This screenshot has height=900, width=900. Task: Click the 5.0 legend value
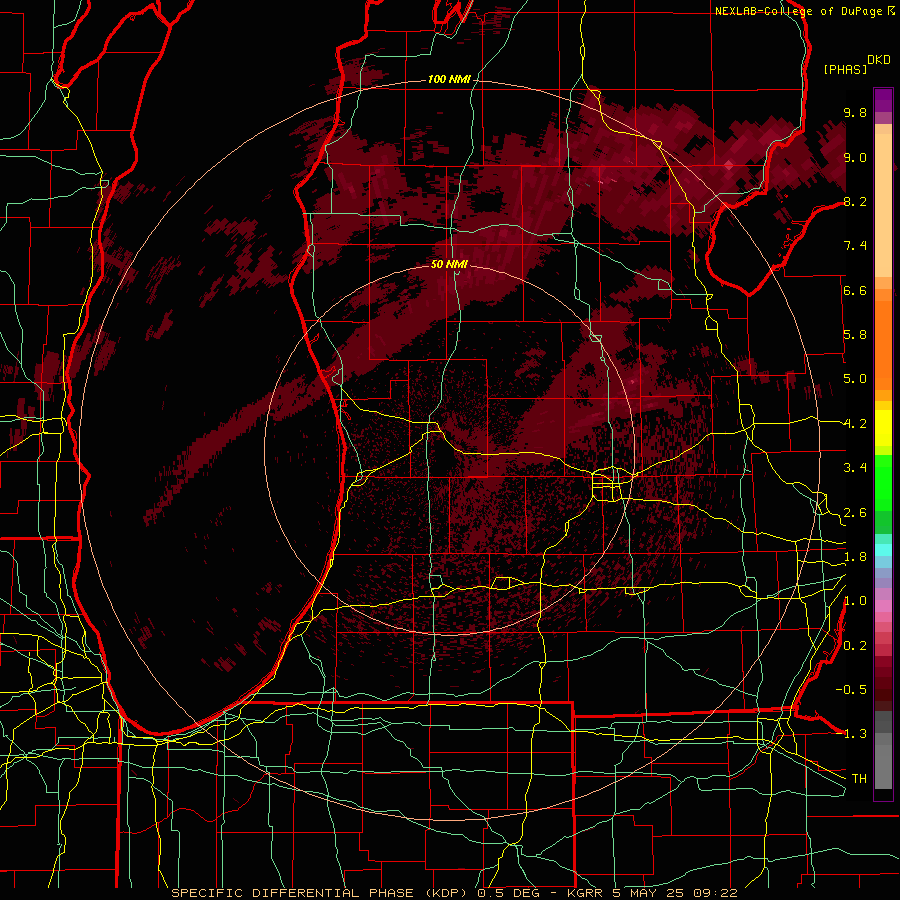click(x=855, y=379)
